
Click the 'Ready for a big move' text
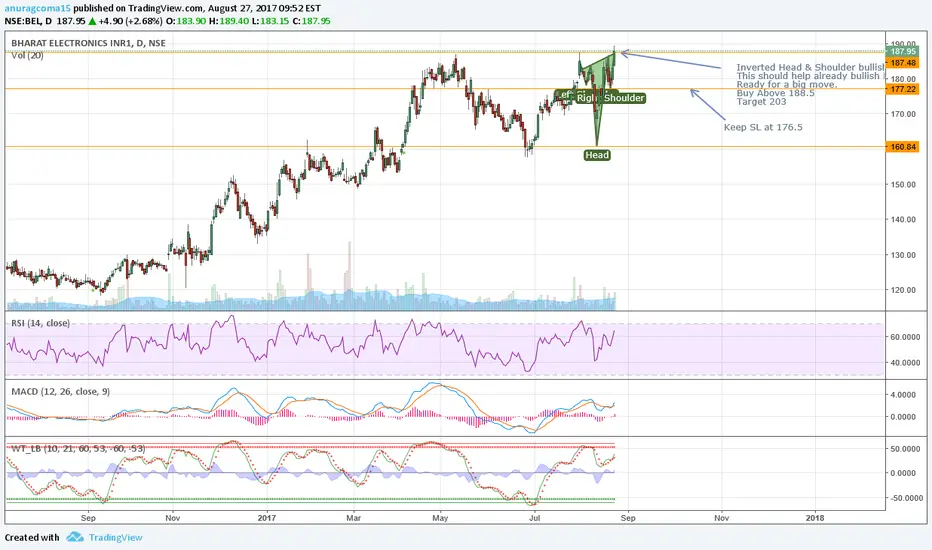click(x=786, y=84)
